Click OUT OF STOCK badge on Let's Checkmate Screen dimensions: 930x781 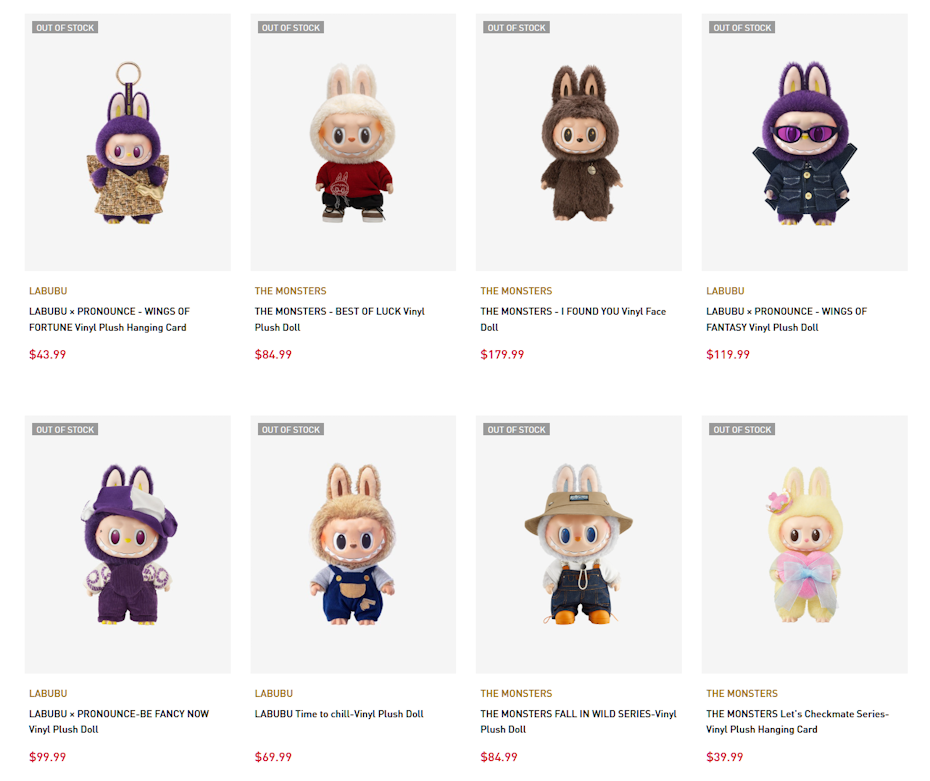coord(742,430)
